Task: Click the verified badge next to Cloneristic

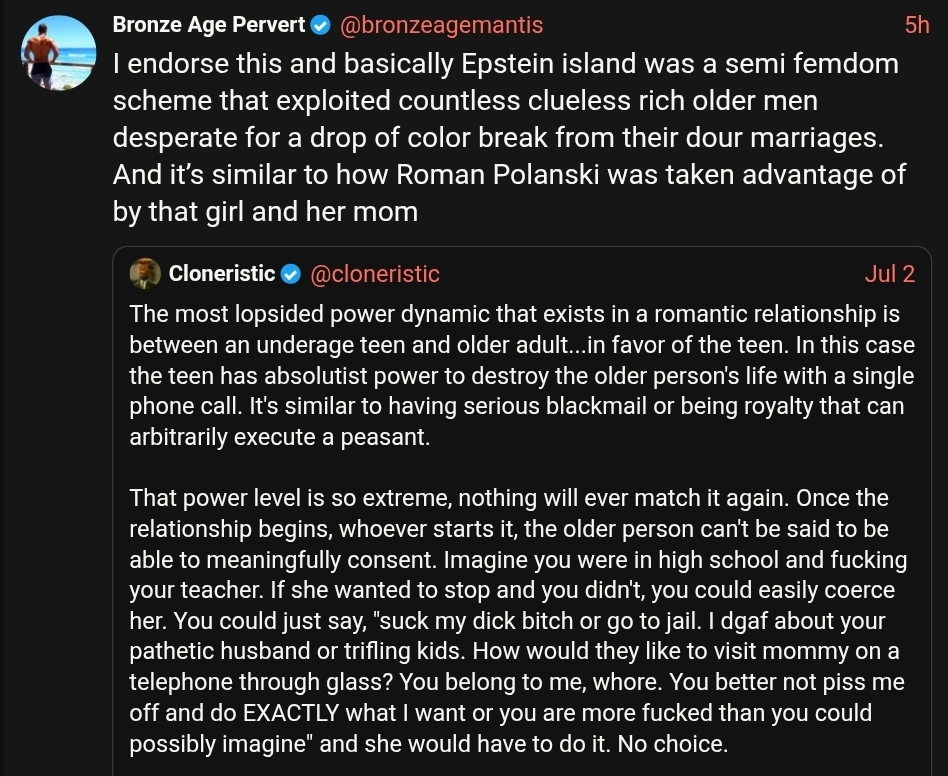Action: 291,274
